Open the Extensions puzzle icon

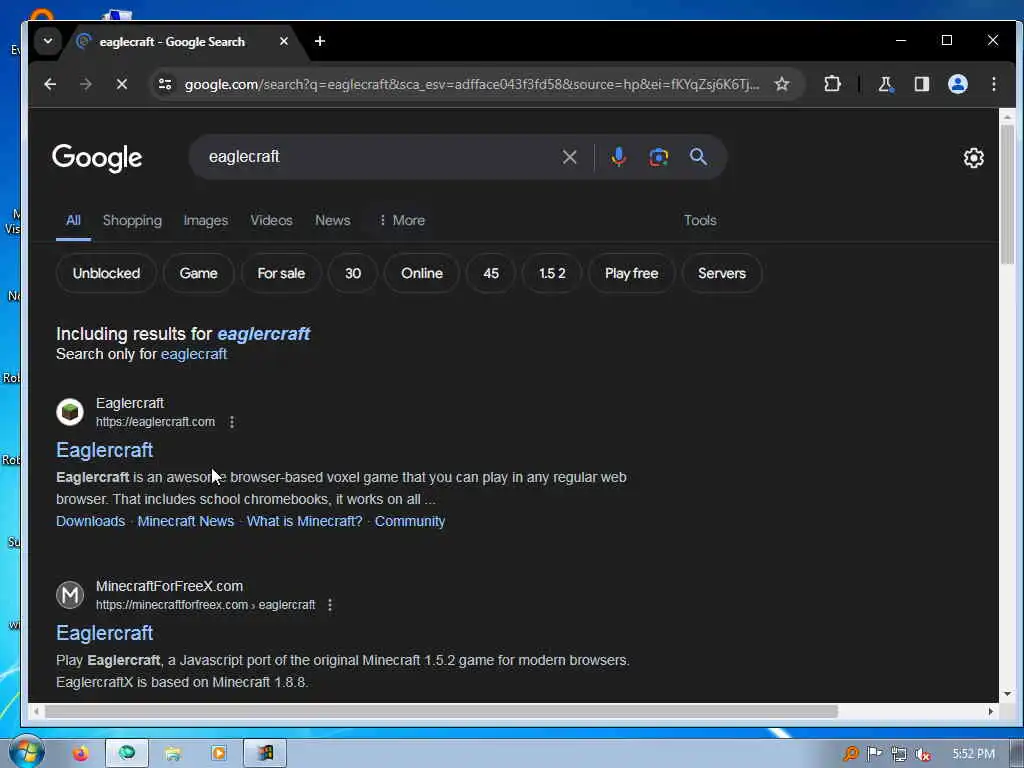point(832,84)
